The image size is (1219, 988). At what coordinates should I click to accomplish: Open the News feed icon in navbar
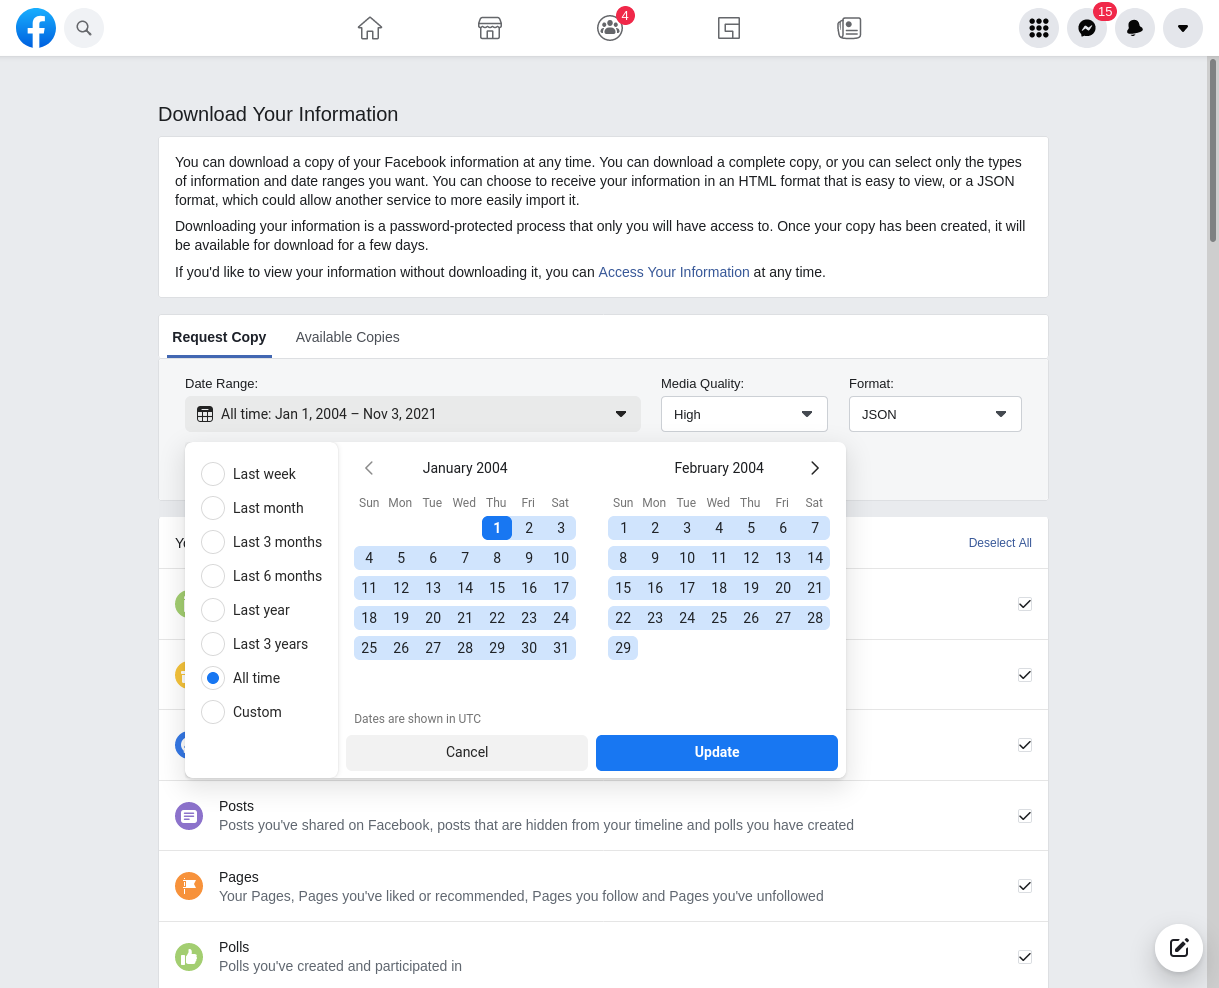coord(849,28)
